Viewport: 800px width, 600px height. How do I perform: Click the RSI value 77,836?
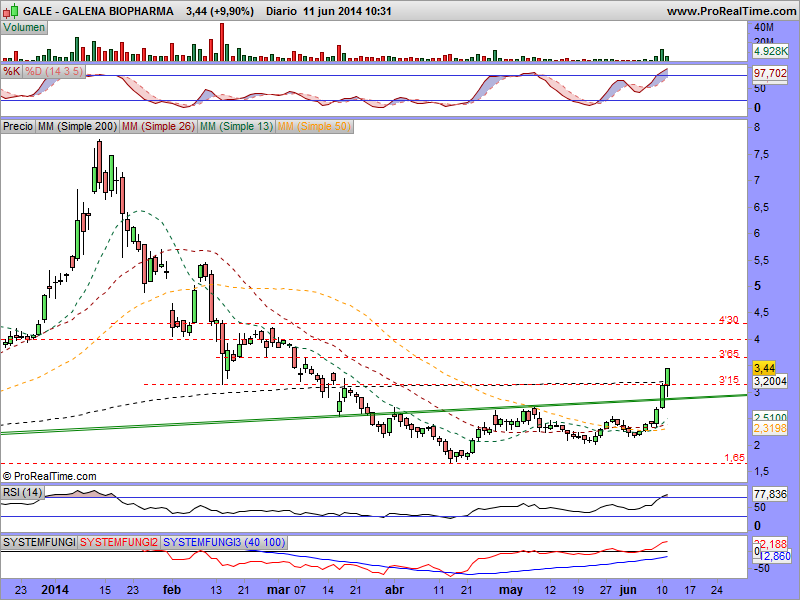click(770, 494)
